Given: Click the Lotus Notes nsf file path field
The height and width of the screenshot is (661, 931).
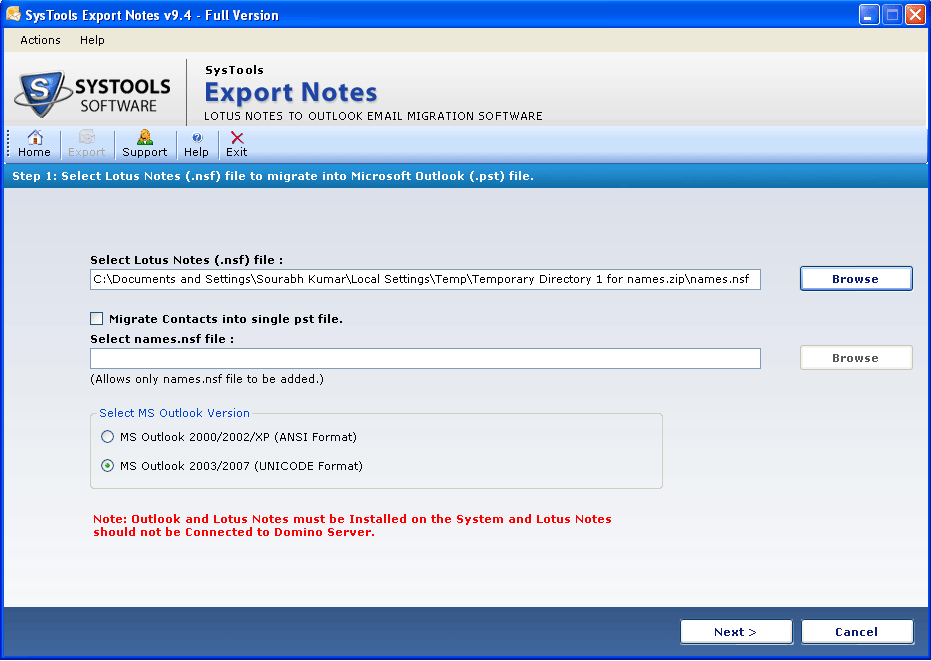Looking at the screenshot, I should pyautogui.click(x=425, y=280).
